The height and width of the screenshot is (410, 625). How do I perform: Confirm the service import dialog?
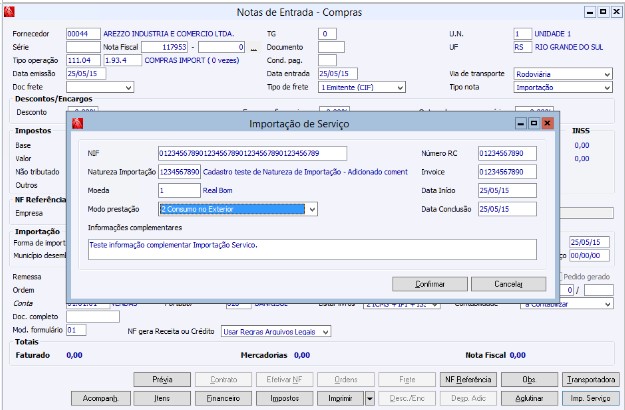click(x=430, y=284)
